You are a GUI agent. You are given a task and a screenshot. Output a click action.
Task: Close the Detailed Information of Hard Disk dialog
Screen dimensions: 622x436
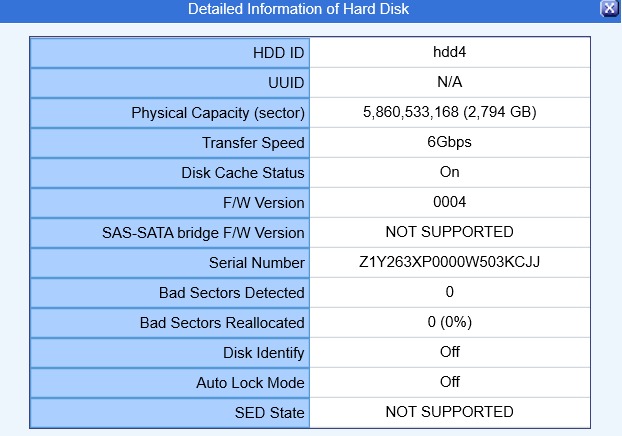(609, 8)
